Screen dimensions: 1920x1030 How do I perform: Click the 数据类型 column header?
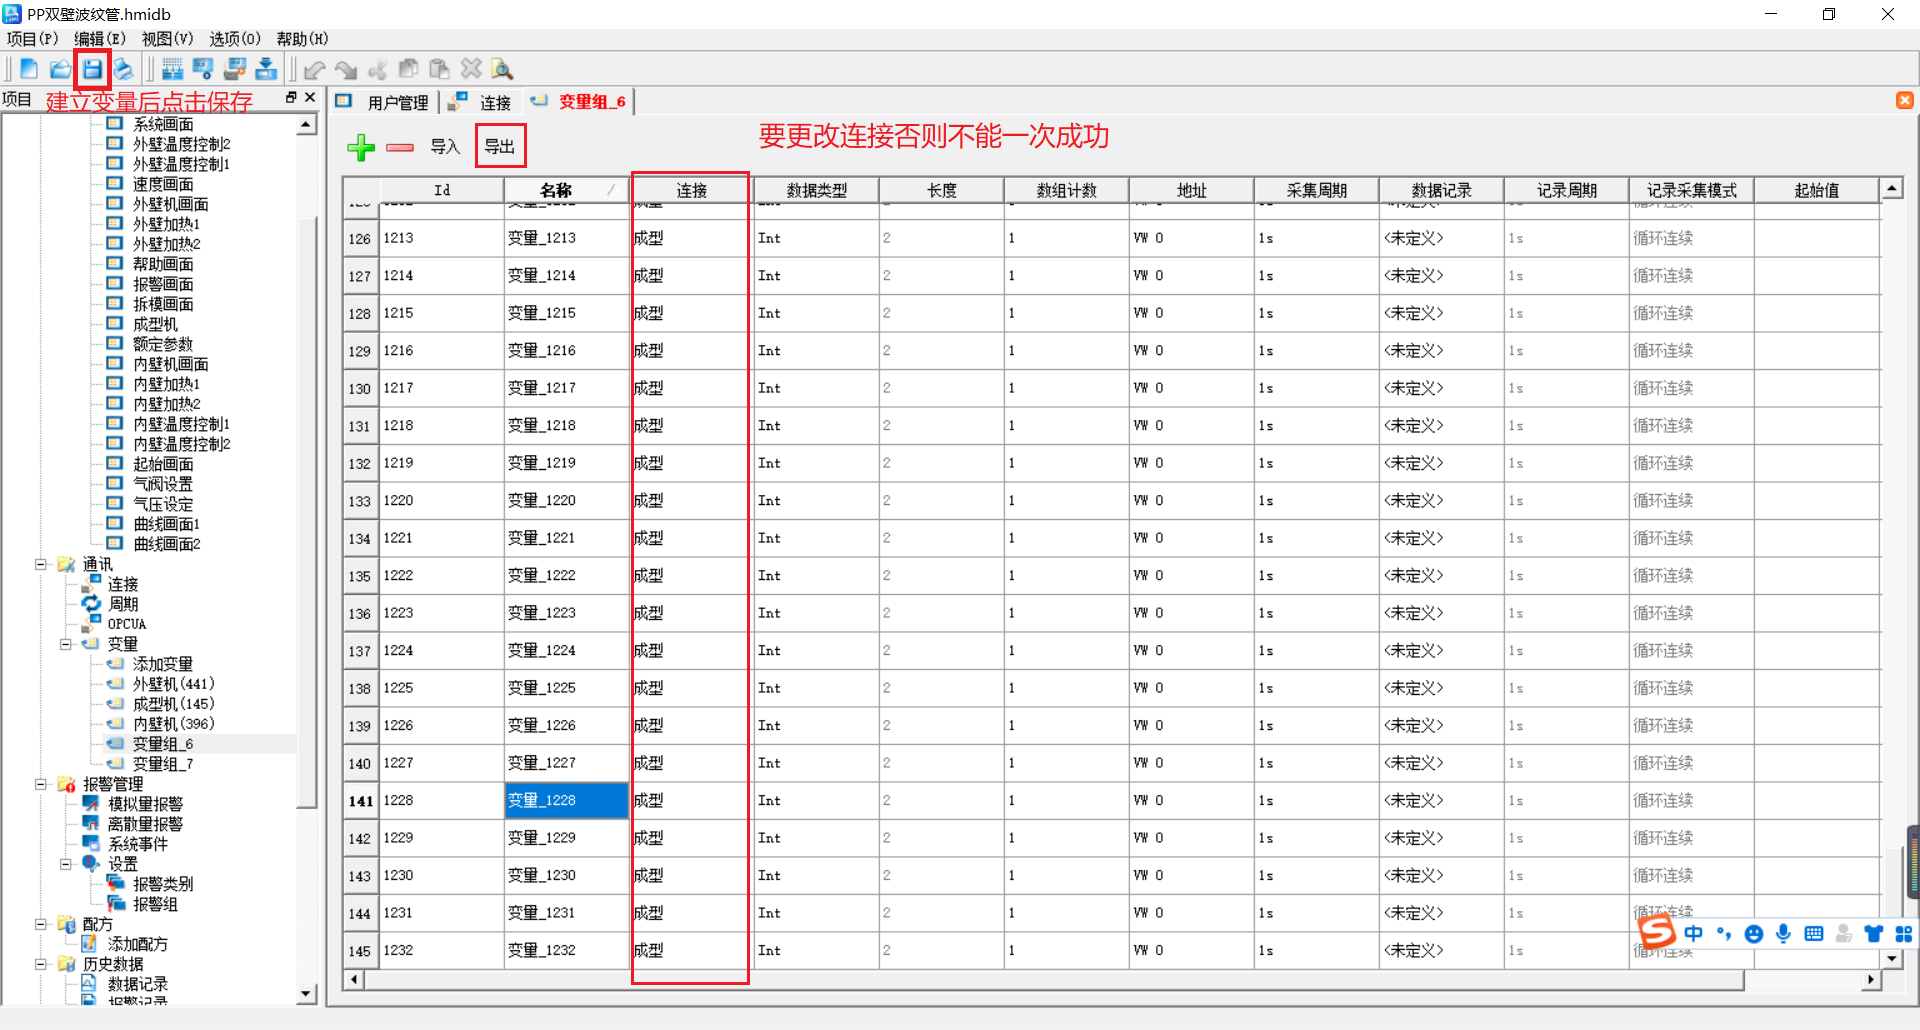816,190
